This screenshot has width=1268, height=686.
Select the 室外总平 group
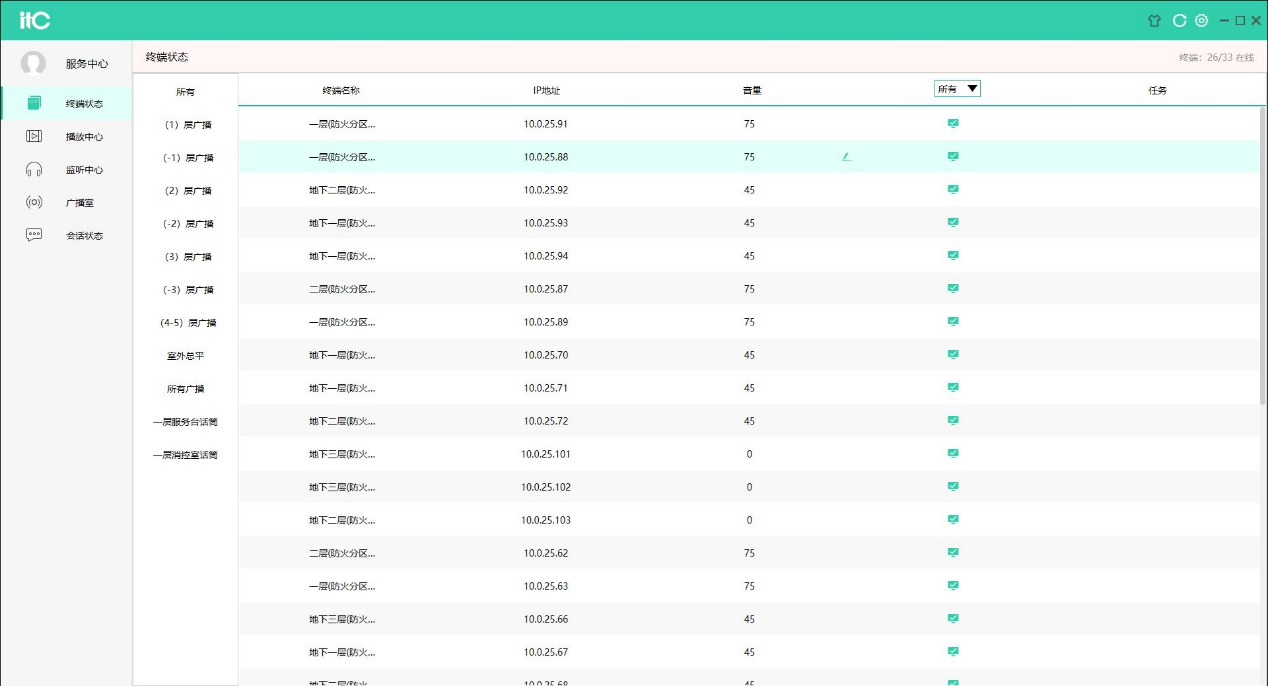click(186, 356)
